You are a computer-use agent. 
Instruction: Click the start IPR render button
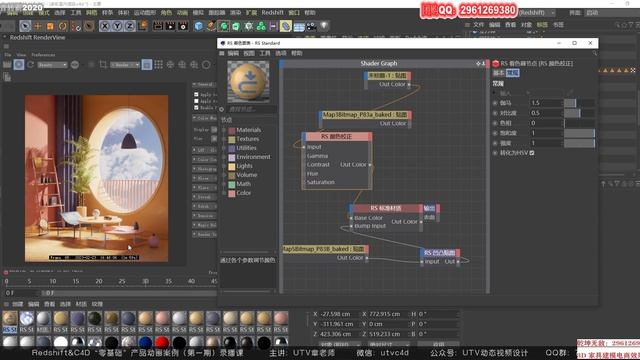(19, 65)
